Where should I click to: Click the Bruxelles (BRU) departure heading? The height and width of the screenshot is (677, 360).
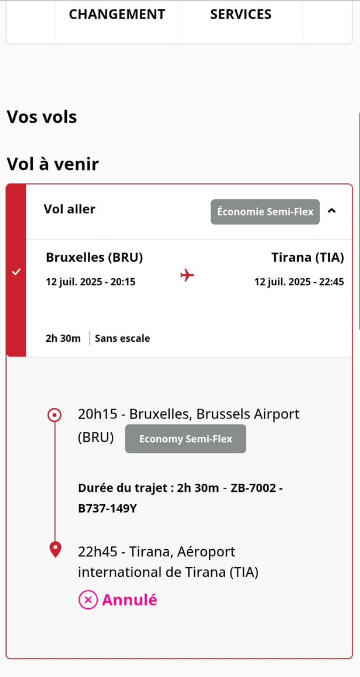[x=94, y=257]
